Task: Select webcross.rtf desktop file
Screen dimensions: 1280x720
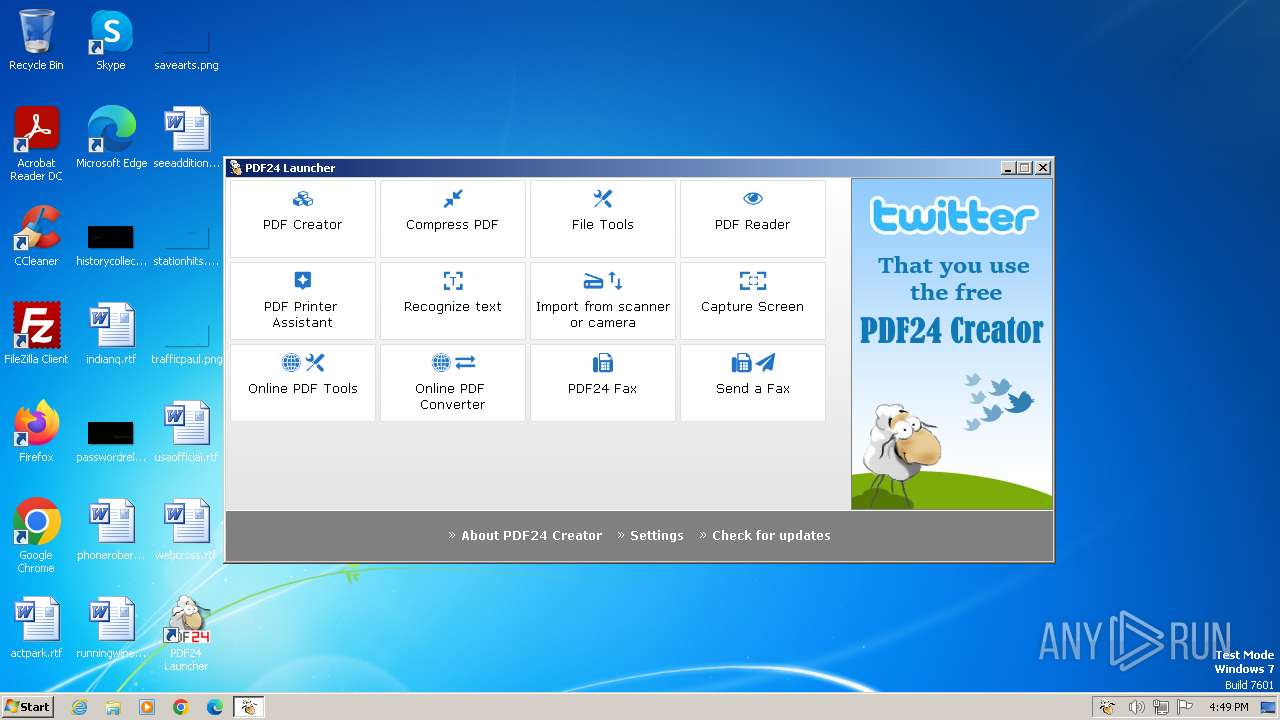Action: pos(186,529)
